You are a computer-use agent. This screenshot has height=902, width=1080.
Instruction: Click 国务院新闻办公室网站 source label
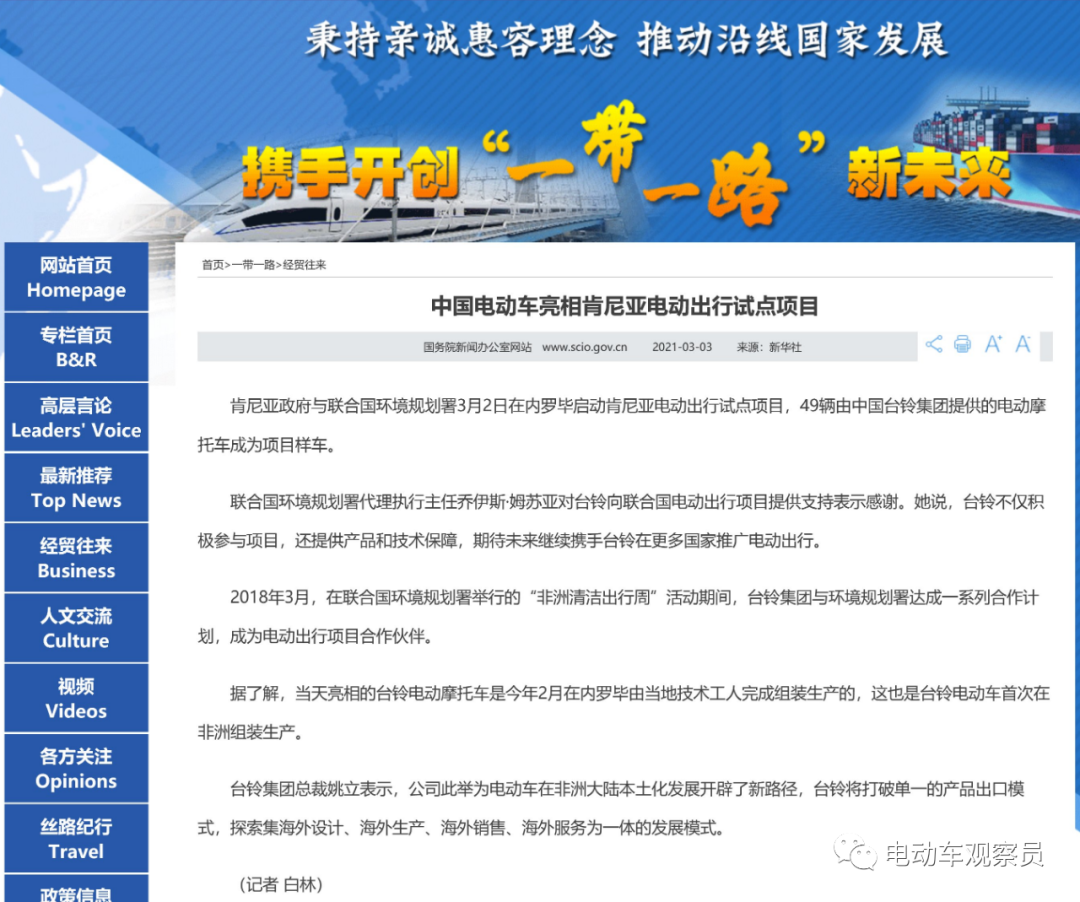[477, 347]
